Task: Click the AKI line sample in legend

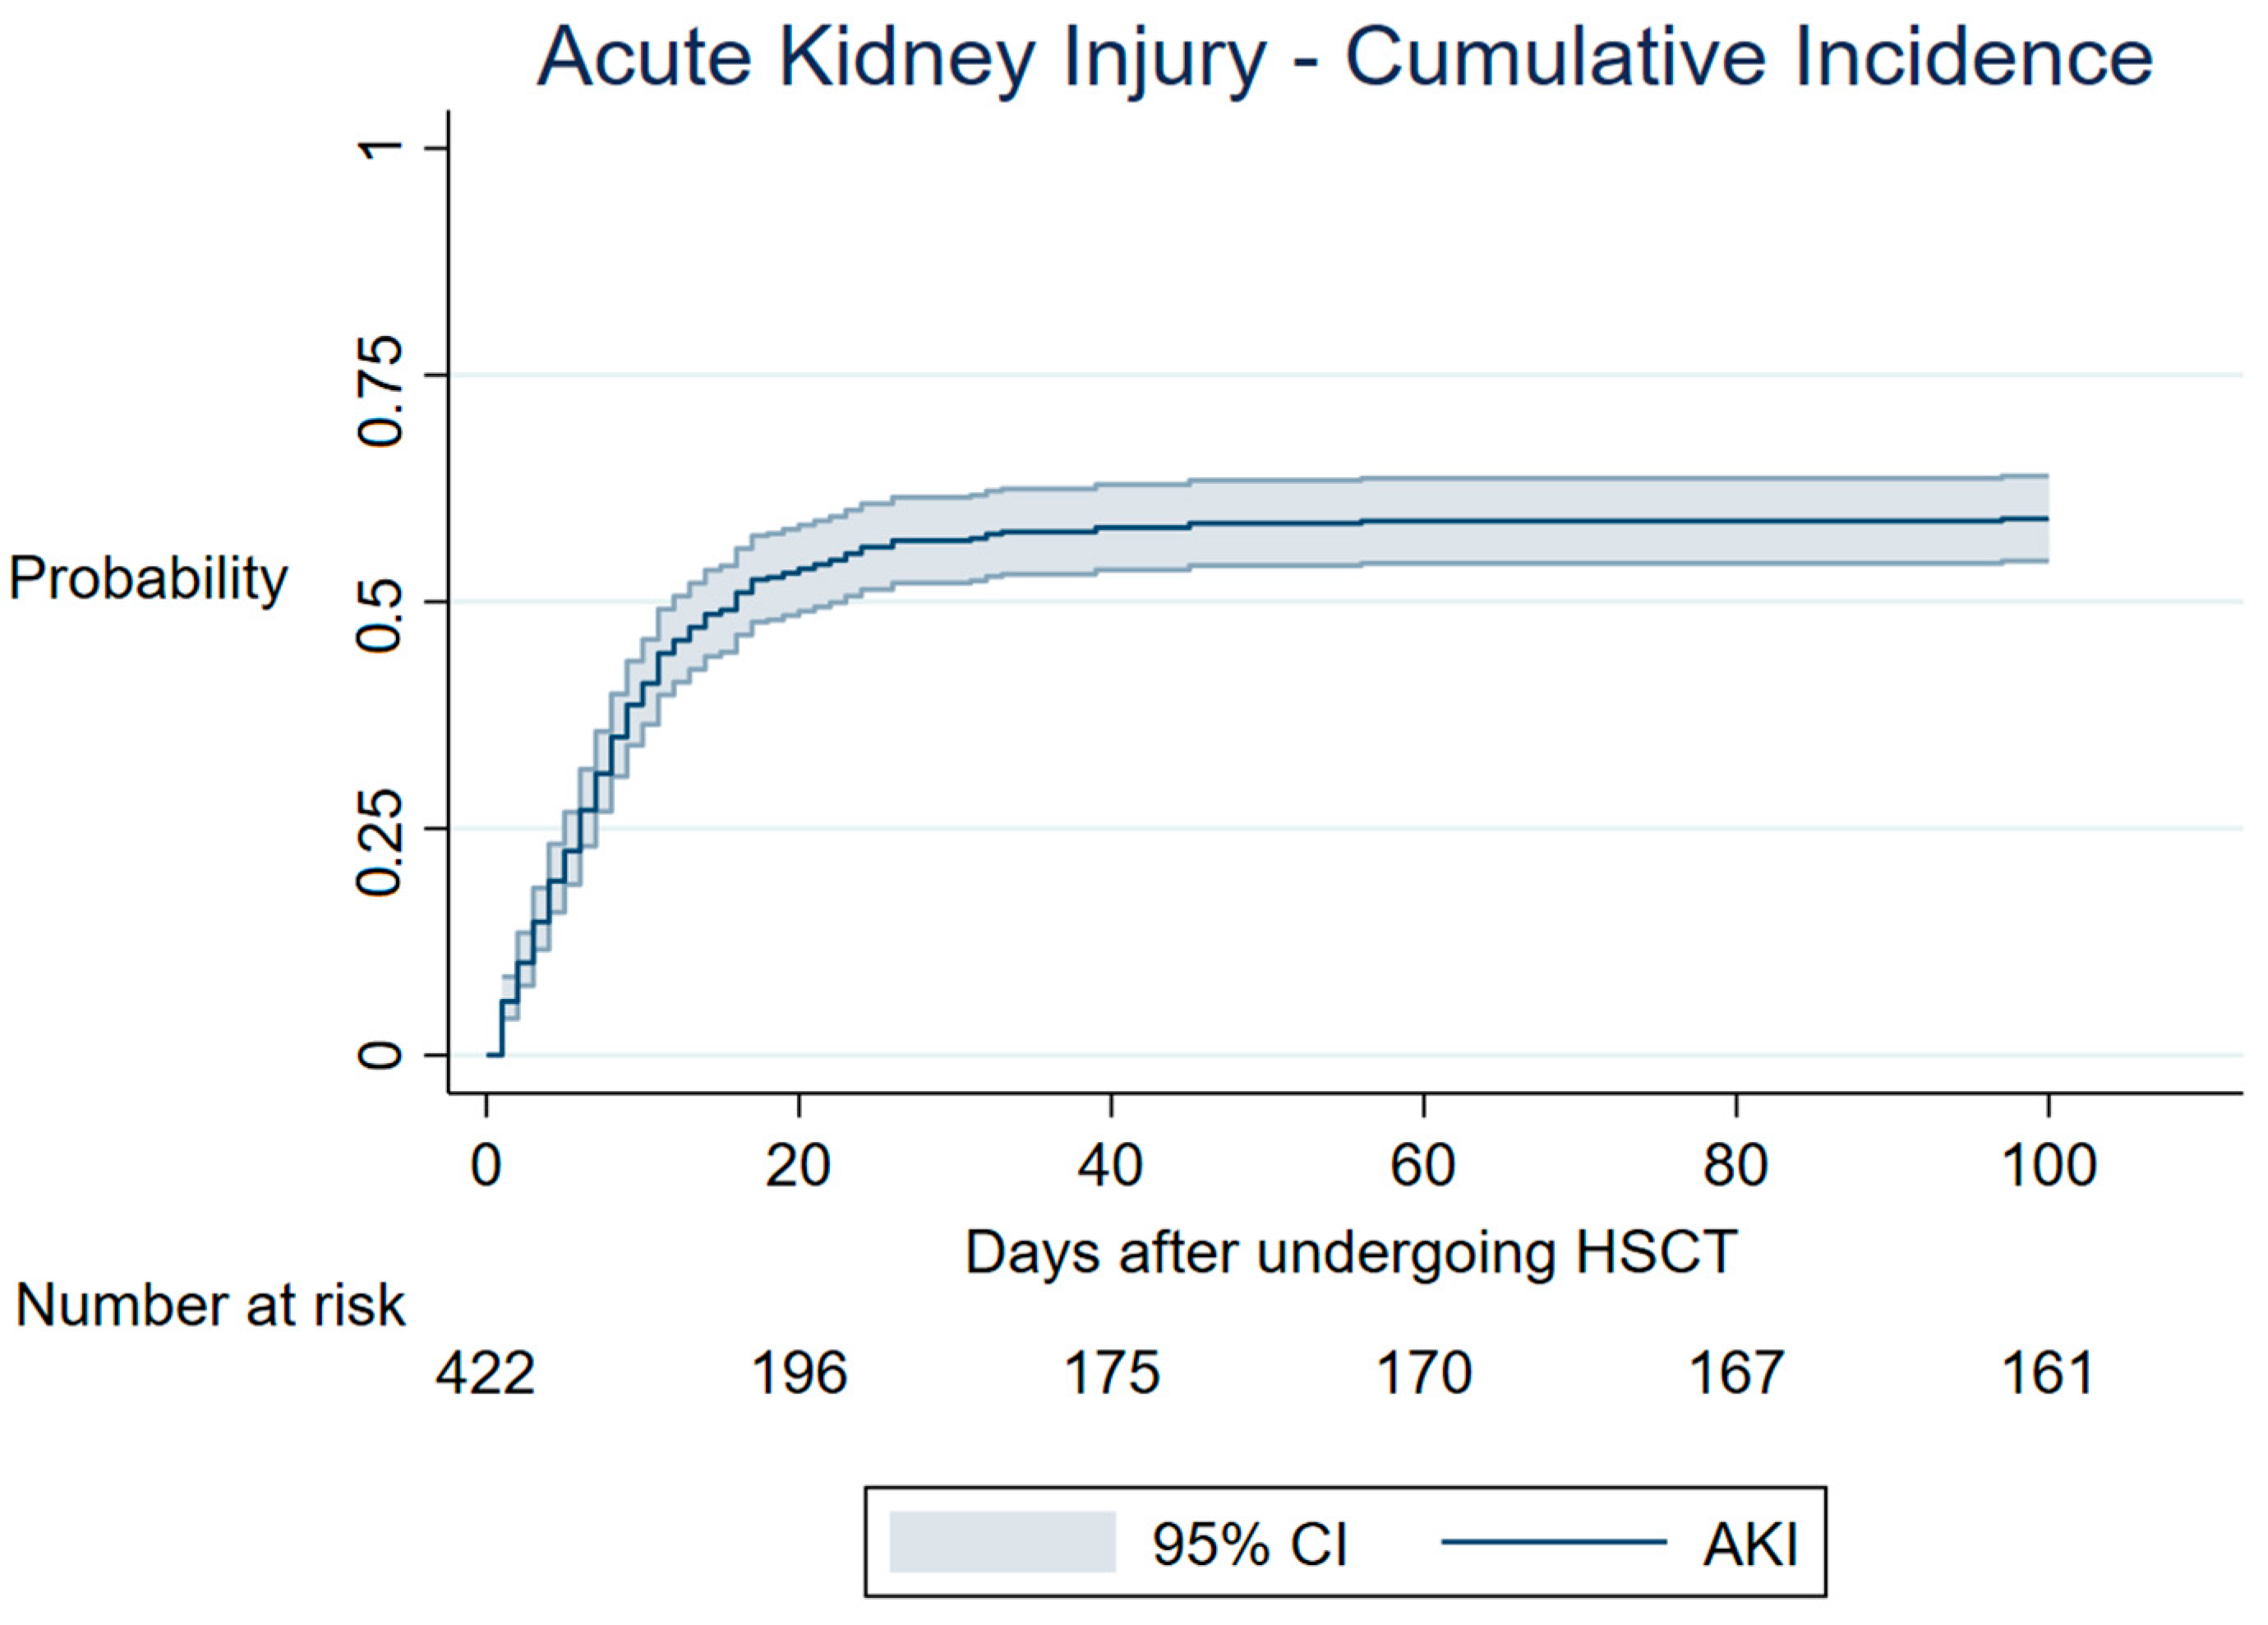Action: coord(1554,1542)
